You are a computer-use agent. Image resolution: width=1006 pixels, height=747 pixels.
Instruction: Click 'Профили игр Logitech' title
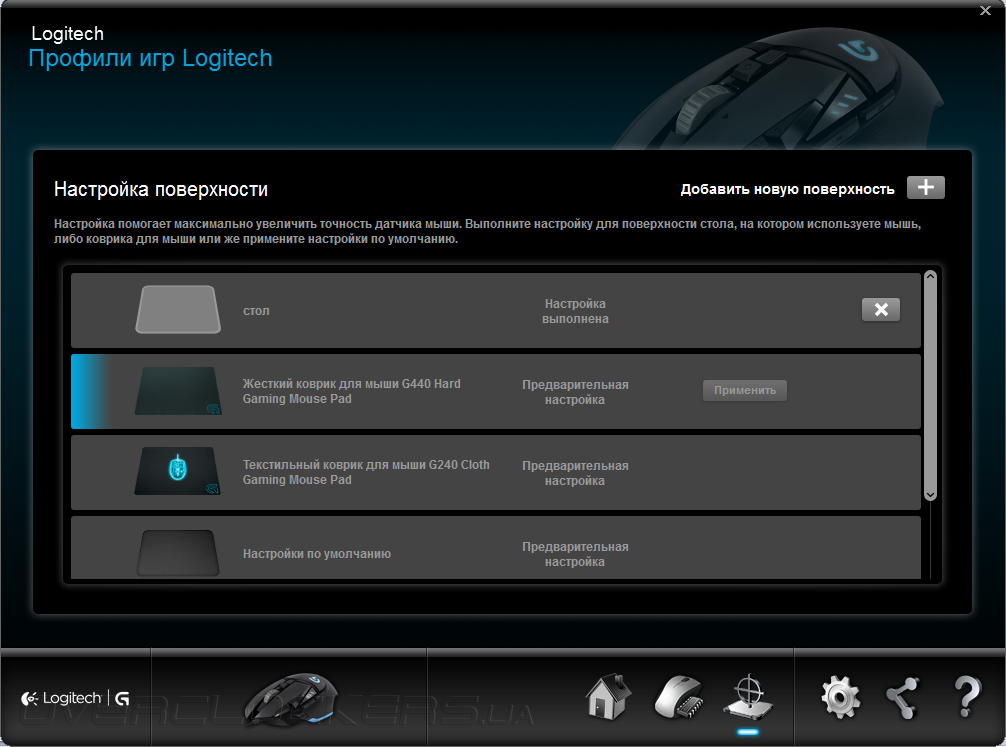pos(151,58)
